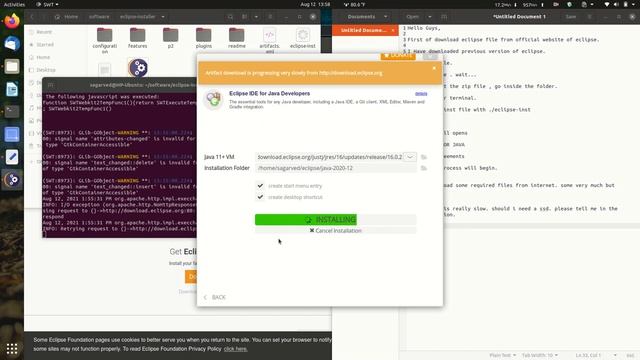This screenshot has height=360, width=640.
Task: Open the p2 folder in Files
Action: pos(171,38)
